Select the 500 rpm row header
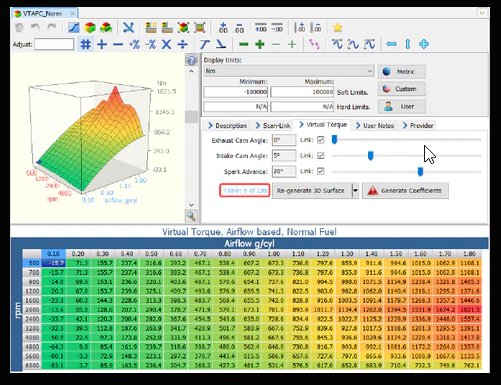This screenshot has width=501, height=385. 32,263
